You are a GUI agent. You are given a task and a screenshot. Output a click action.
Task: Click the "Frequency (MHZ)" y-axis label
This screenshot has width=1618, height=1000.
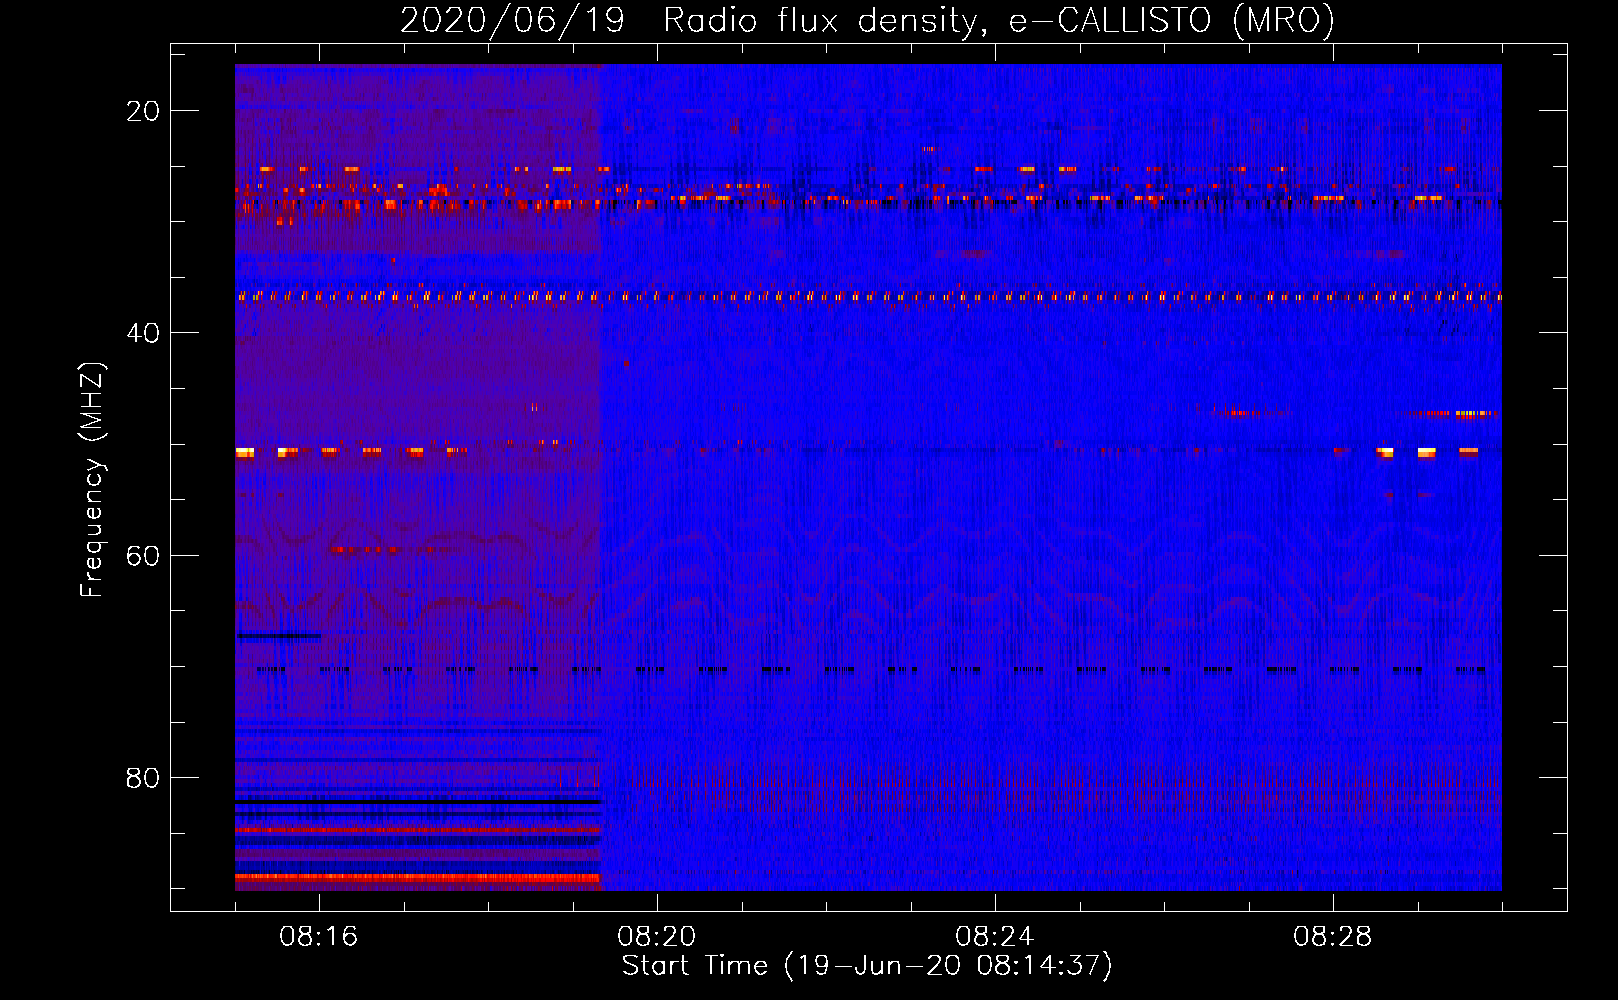92,480
